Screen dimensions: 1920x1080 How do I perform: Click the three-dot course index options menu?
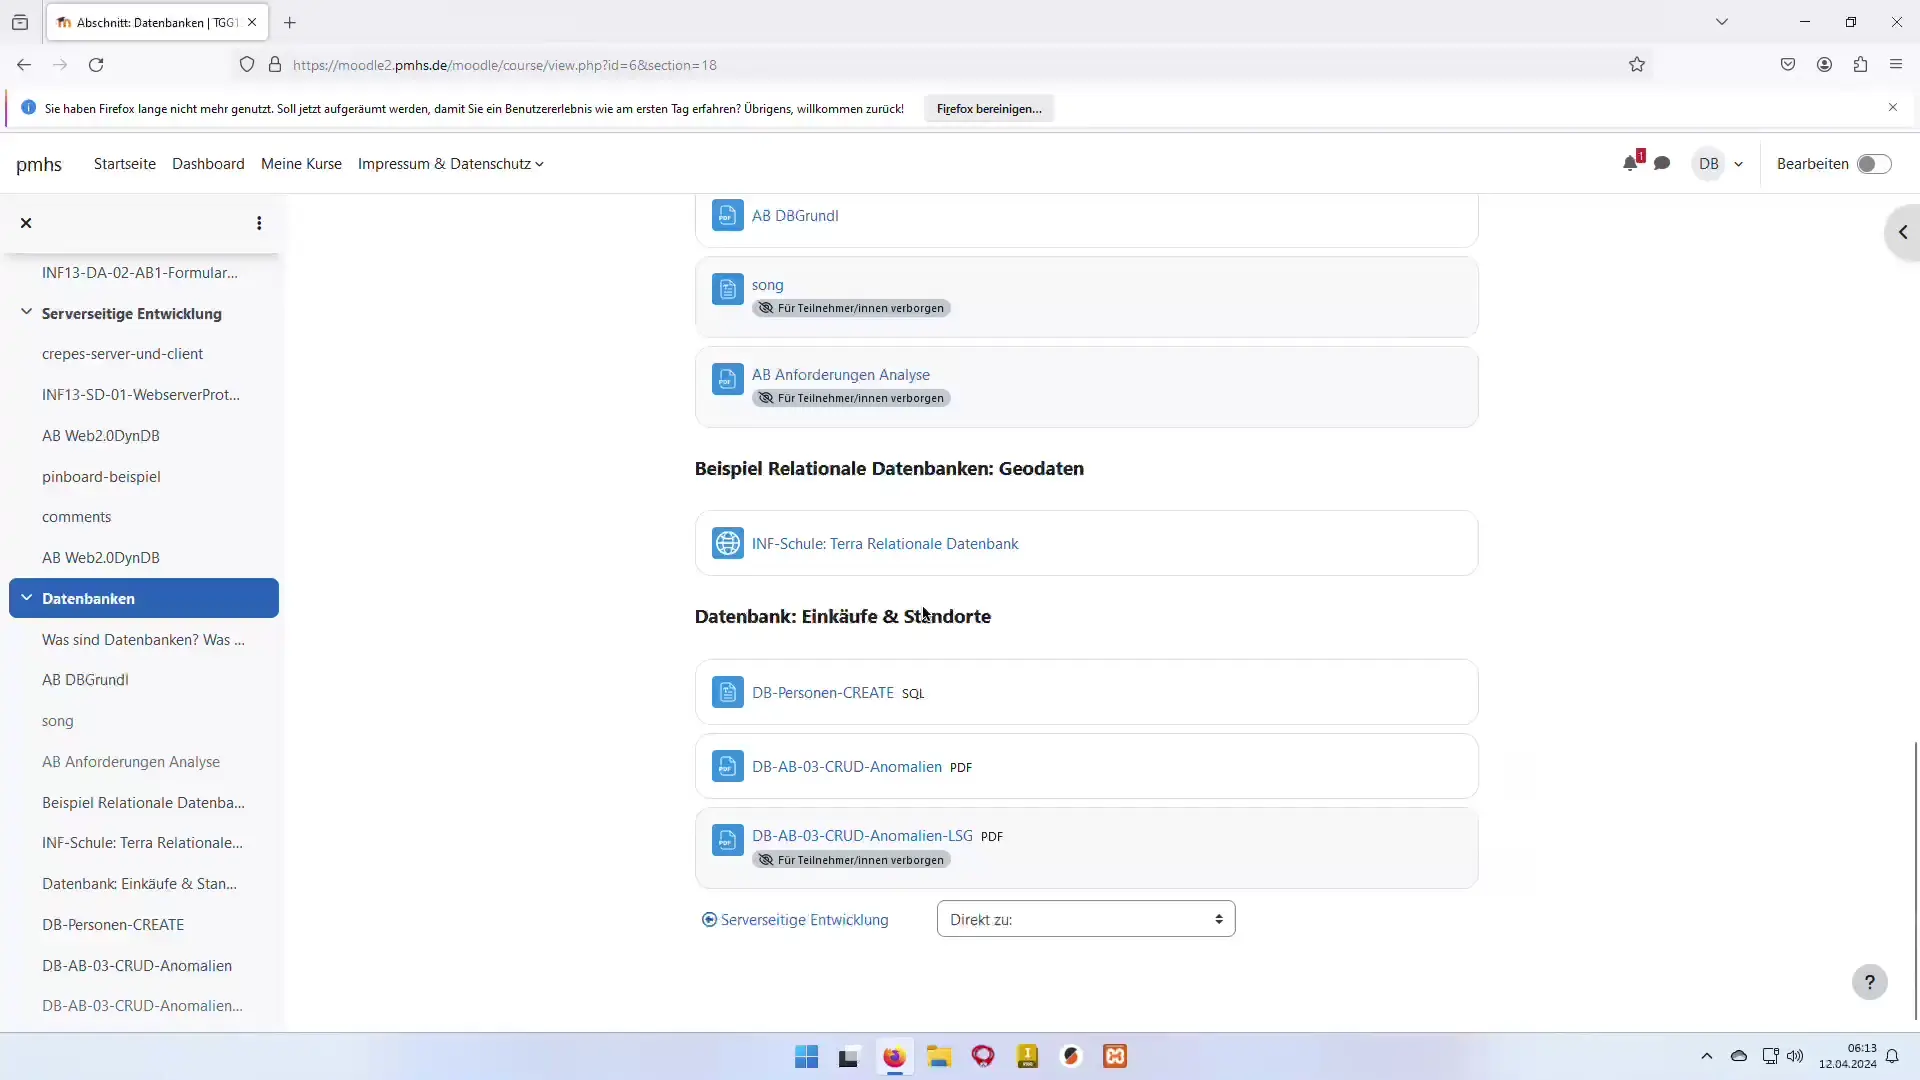tap(259, 223)
